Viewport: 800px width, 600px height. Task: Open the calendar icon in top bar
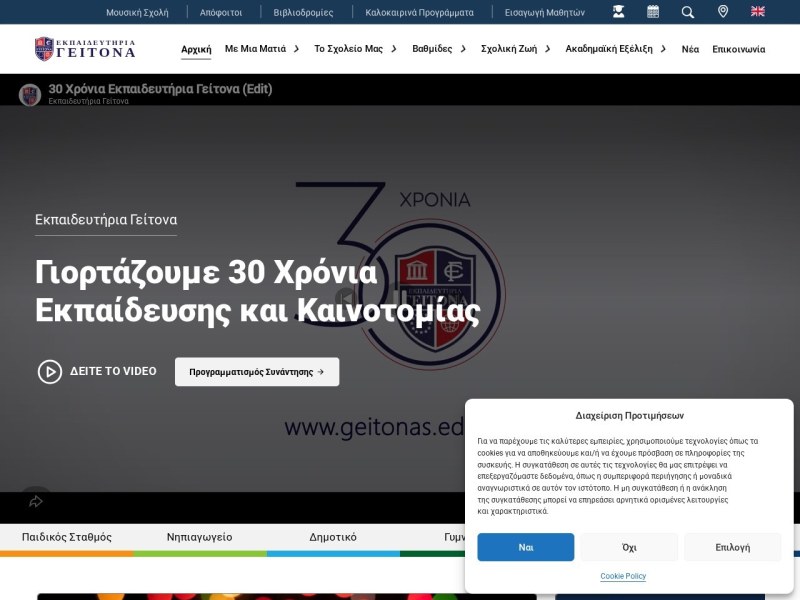tap(653, 12)
